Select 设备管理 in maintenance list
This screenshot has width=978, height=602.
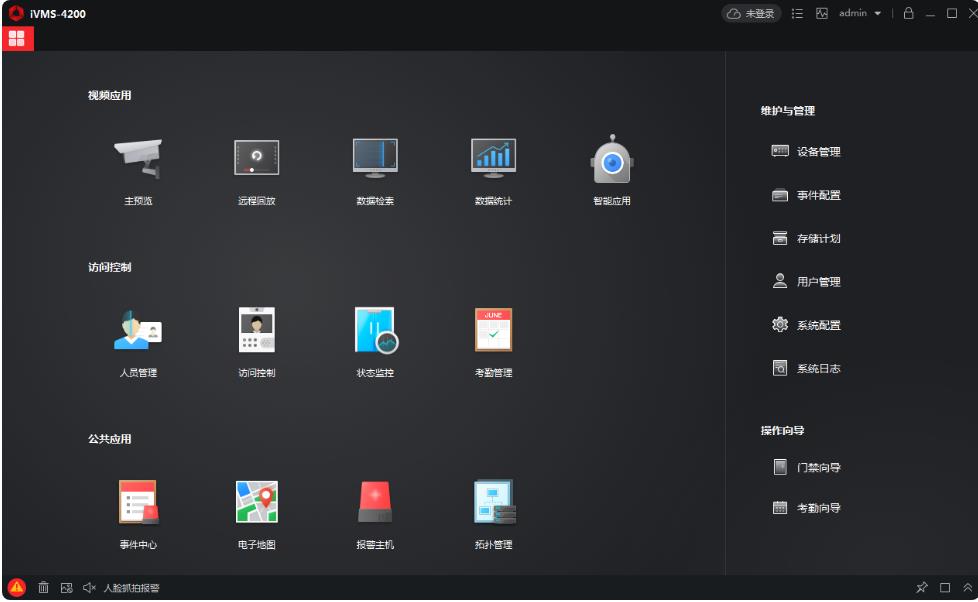(x=806, y=152)
